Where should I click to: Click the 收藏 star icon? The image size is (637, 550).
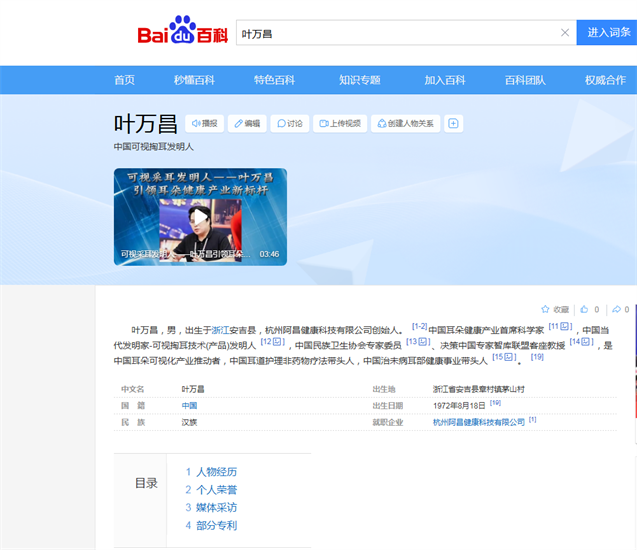[x=545, y=310]
